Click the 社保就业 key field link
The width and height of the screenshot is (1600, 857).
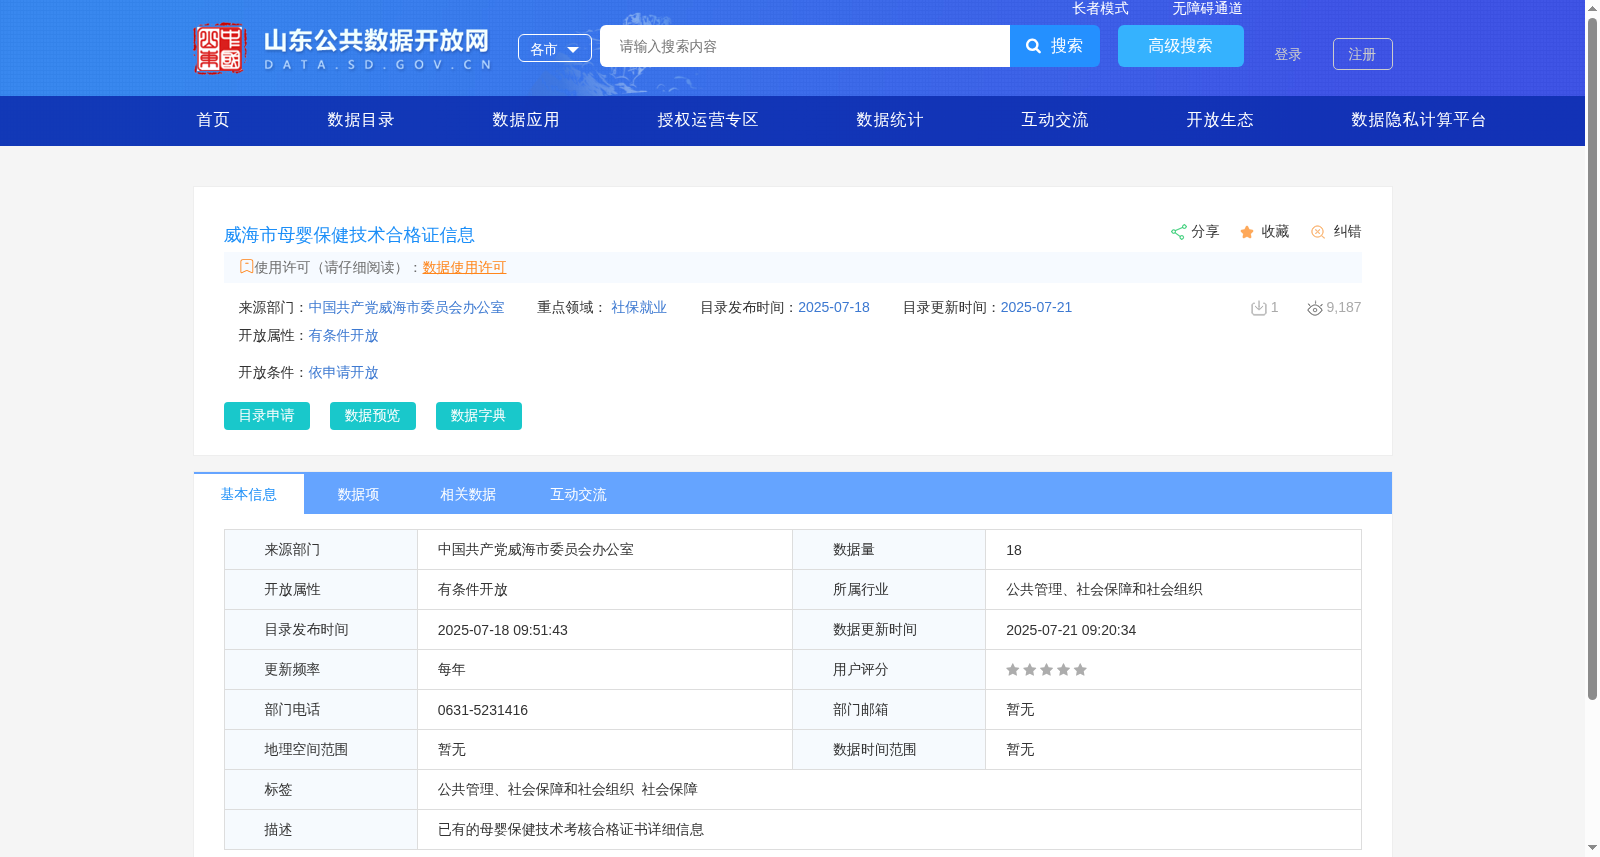tap(639, 307)
